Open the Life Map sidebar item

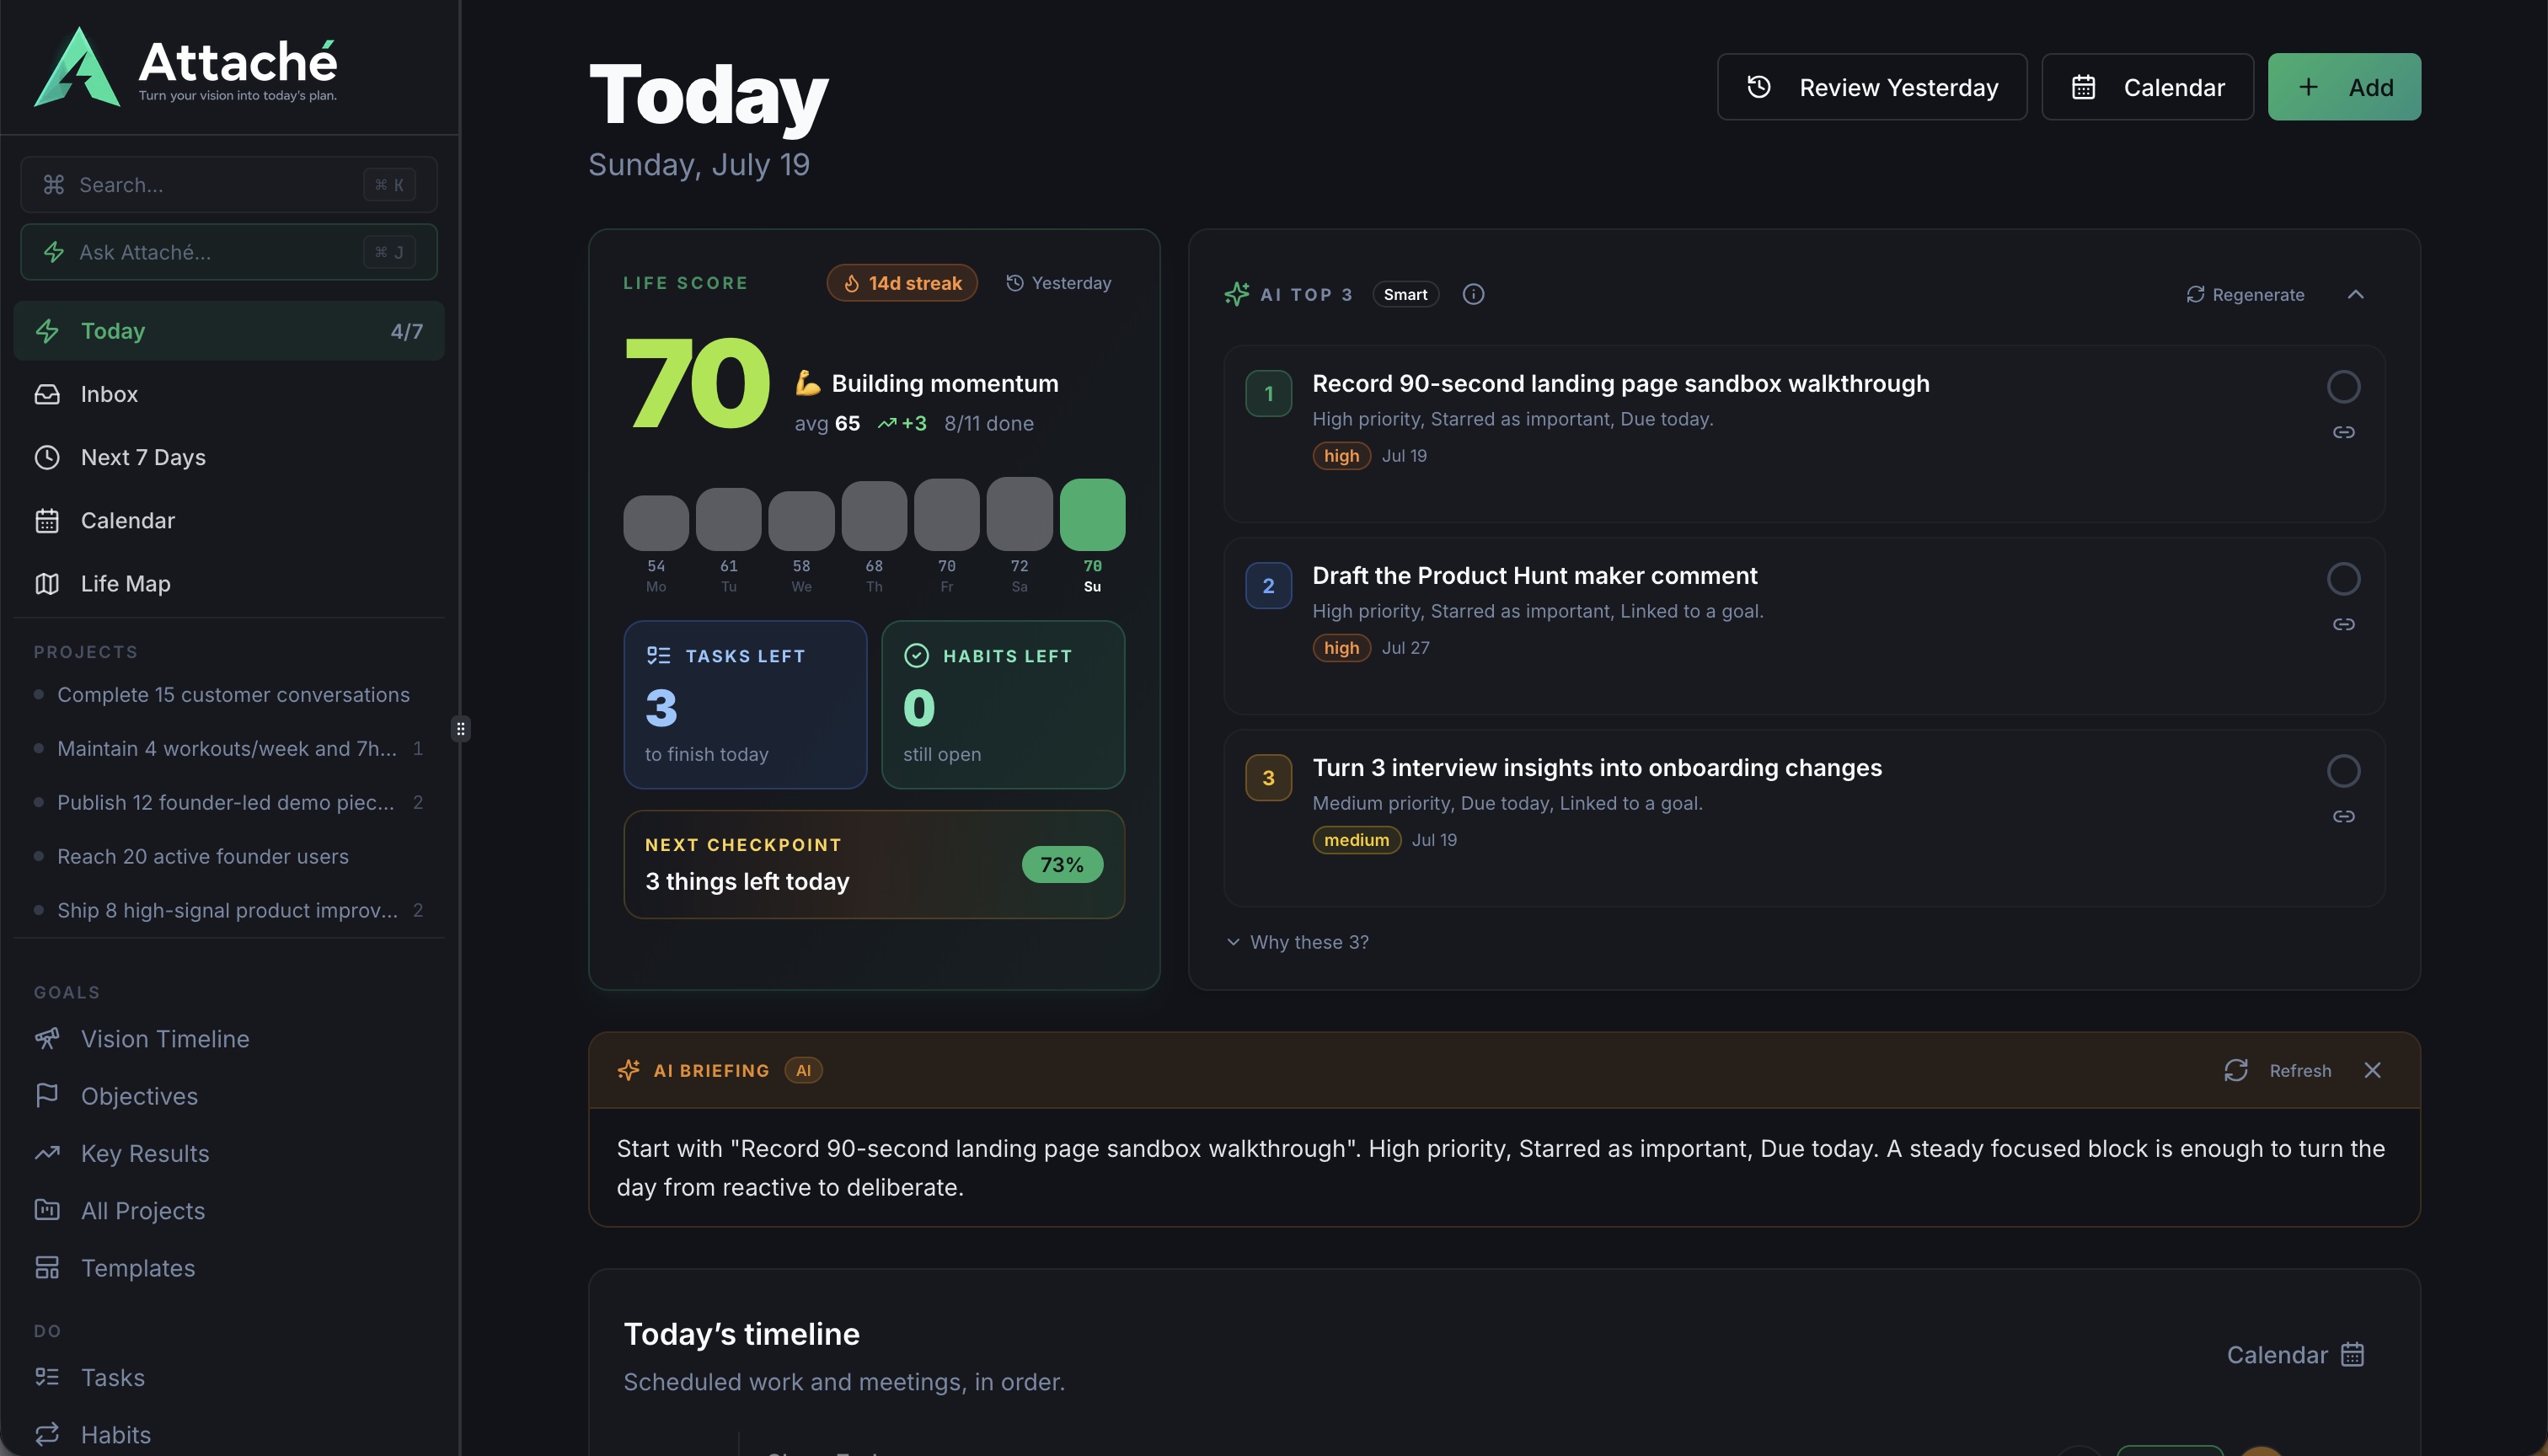pyautogui.click(x=229, y=583)
